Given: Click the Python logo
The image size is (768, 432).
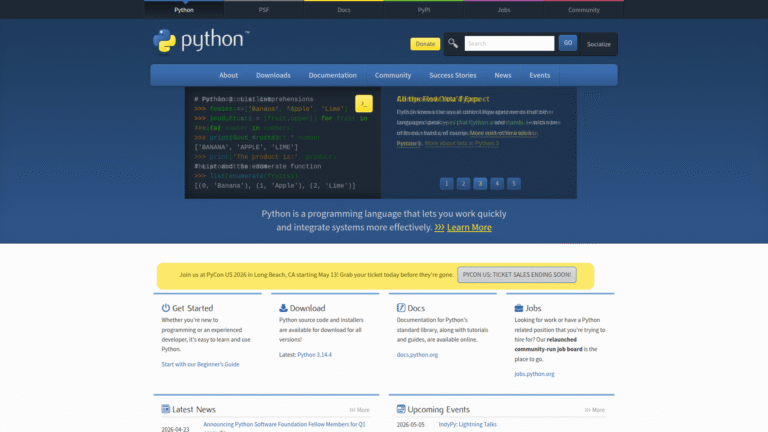Looking at the screenshot, I should (201, 41).
